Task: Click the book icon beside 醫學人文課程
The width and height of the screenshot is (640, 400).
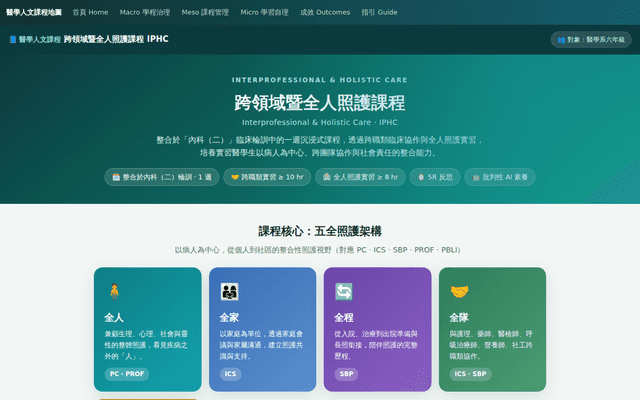Action: click(x=13, y=40)
